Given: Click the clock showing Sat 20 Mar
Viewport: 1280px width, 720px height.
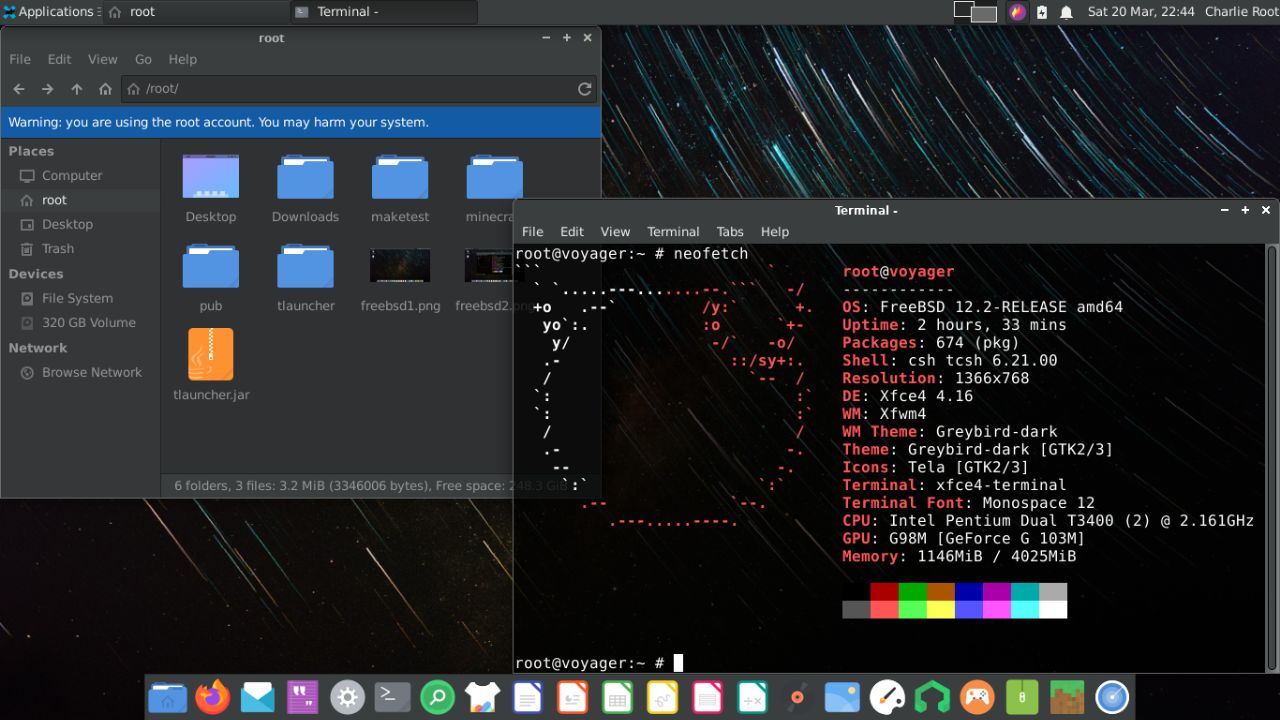Looking at the screenshot, I should pos(1141,12).
